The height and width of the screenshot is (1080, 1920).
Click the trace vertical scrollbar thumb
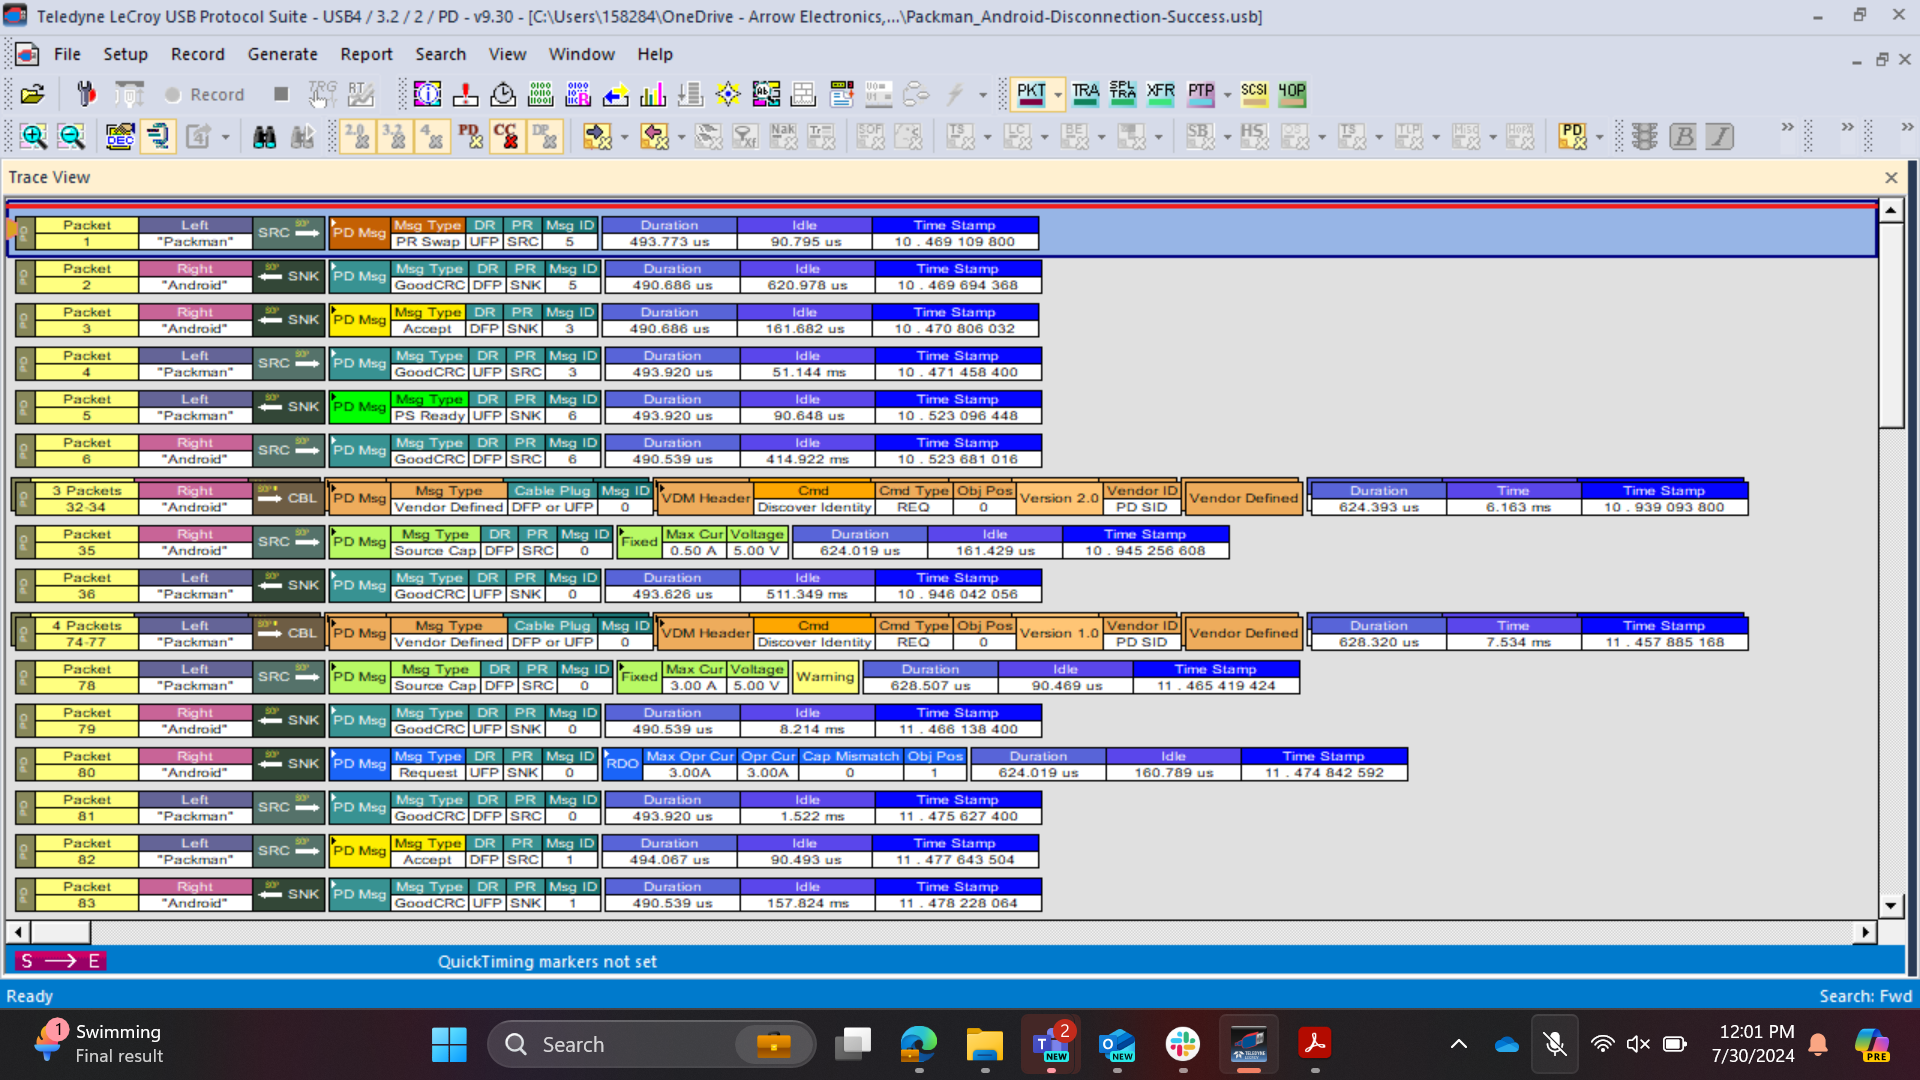pyautogui.click(x=1890, y=325)
